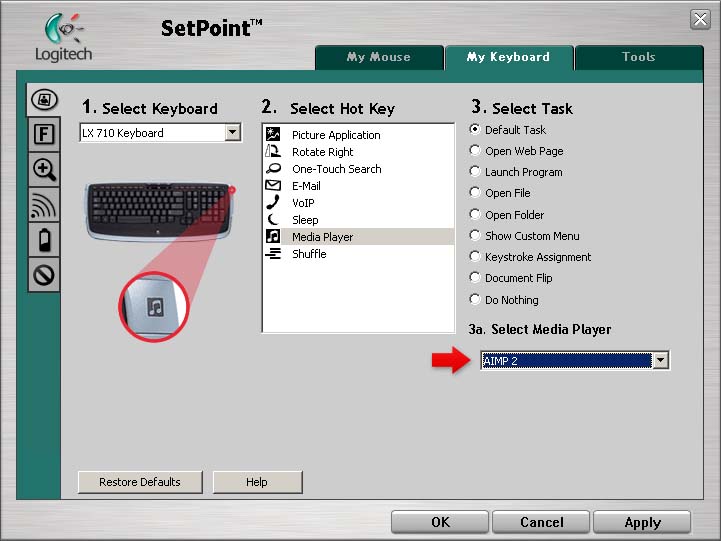This screenshot has height=541, width=721.
Task: Switch to the My Mouse tab
Action: point(378,57)
